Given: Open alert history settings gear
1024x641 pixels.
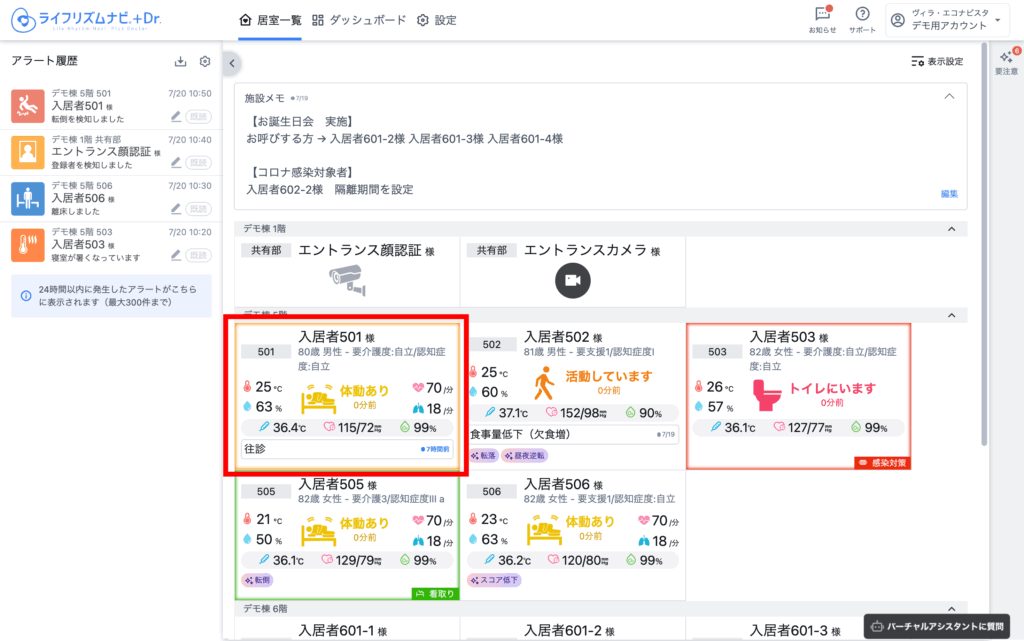Looking at the screenshot, I should pyautogui.click(x=205, y=62).
